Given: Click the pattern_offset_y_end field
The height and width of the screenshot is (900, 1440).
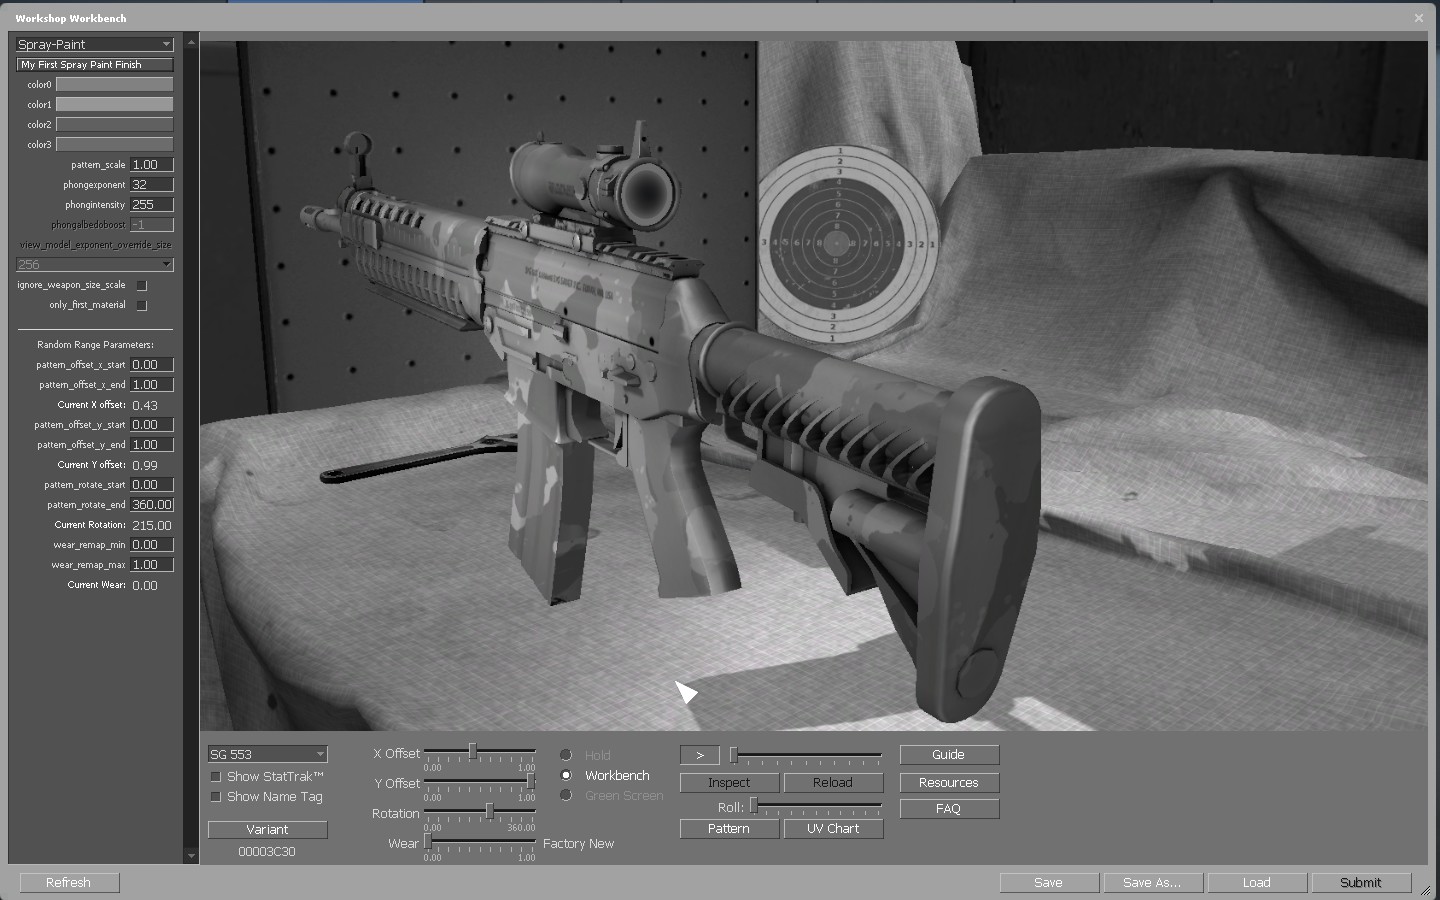Looking at the screenshot, I should pos(152,445).
